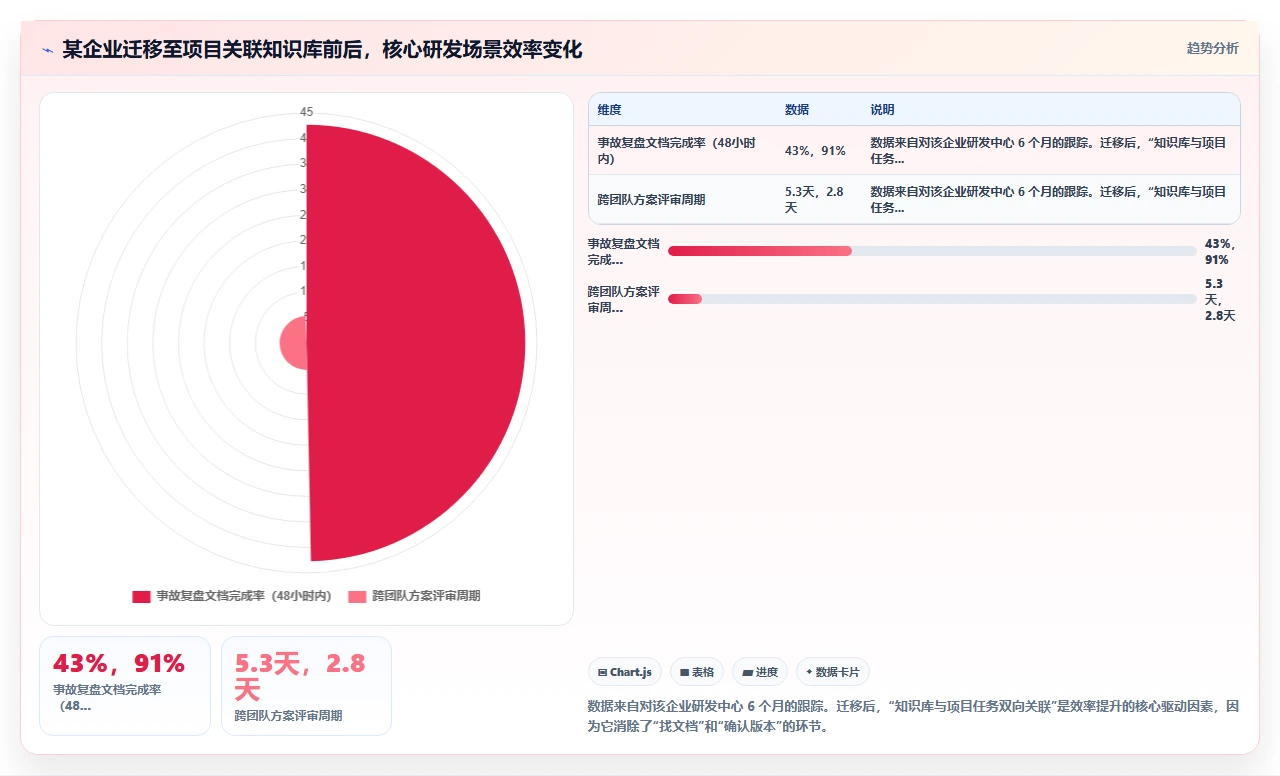Toggle legend item 跨团队方案评审周期
This screenshot has width=1280, height=776.
click(414, 596)
